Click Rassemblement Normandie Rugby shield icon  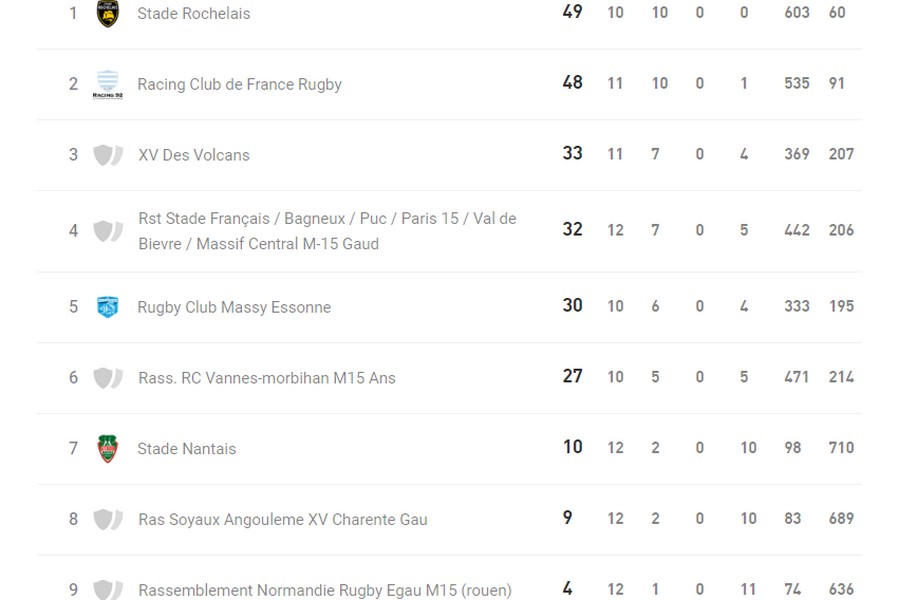click(107, 590)
